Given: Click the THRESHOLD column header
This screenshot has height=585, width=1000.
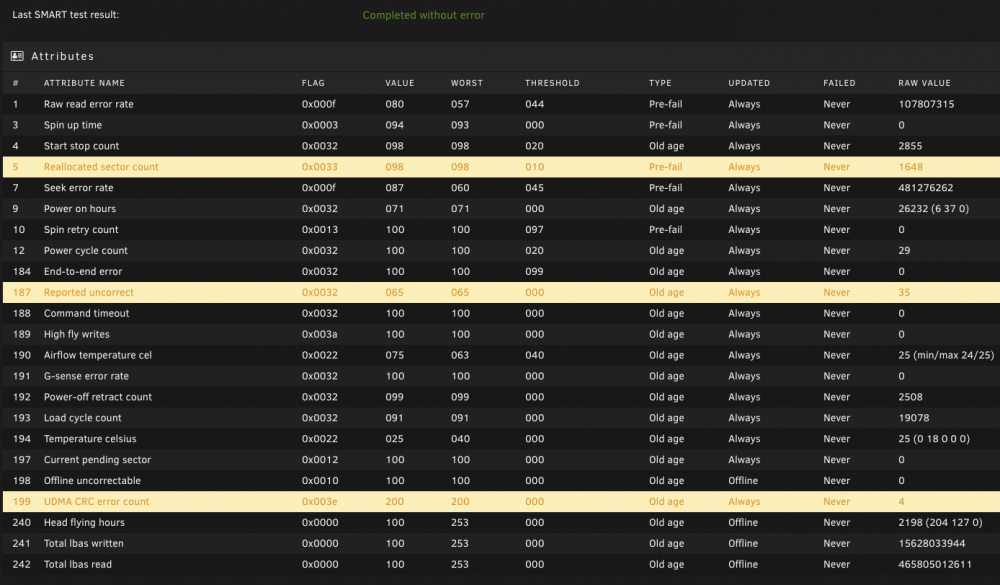Looking at the screenshot, I should point(552,83).
